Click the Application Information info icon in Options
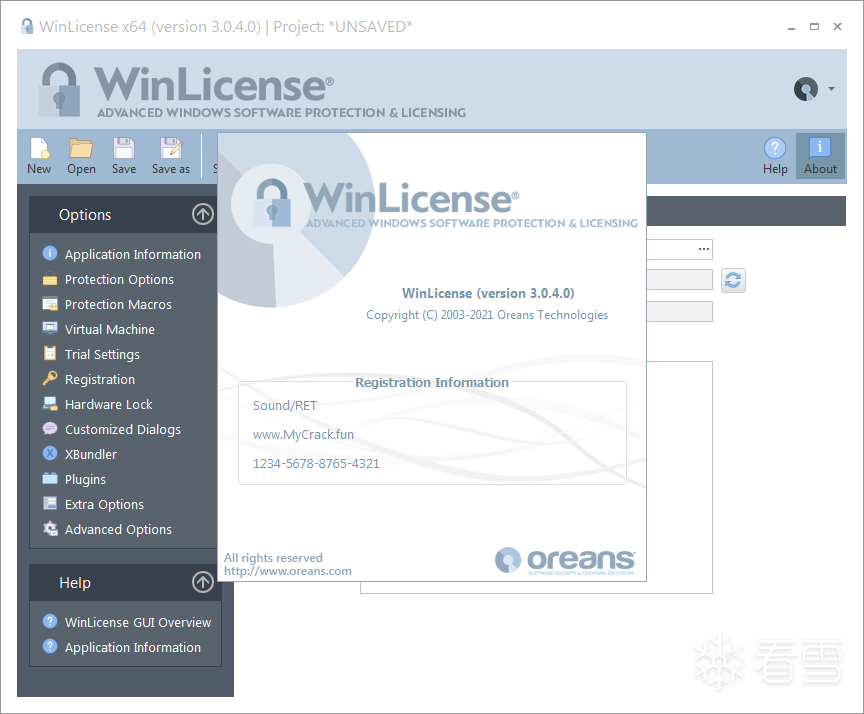The width and height of the screenshot is (864, 714). [50, 253]
